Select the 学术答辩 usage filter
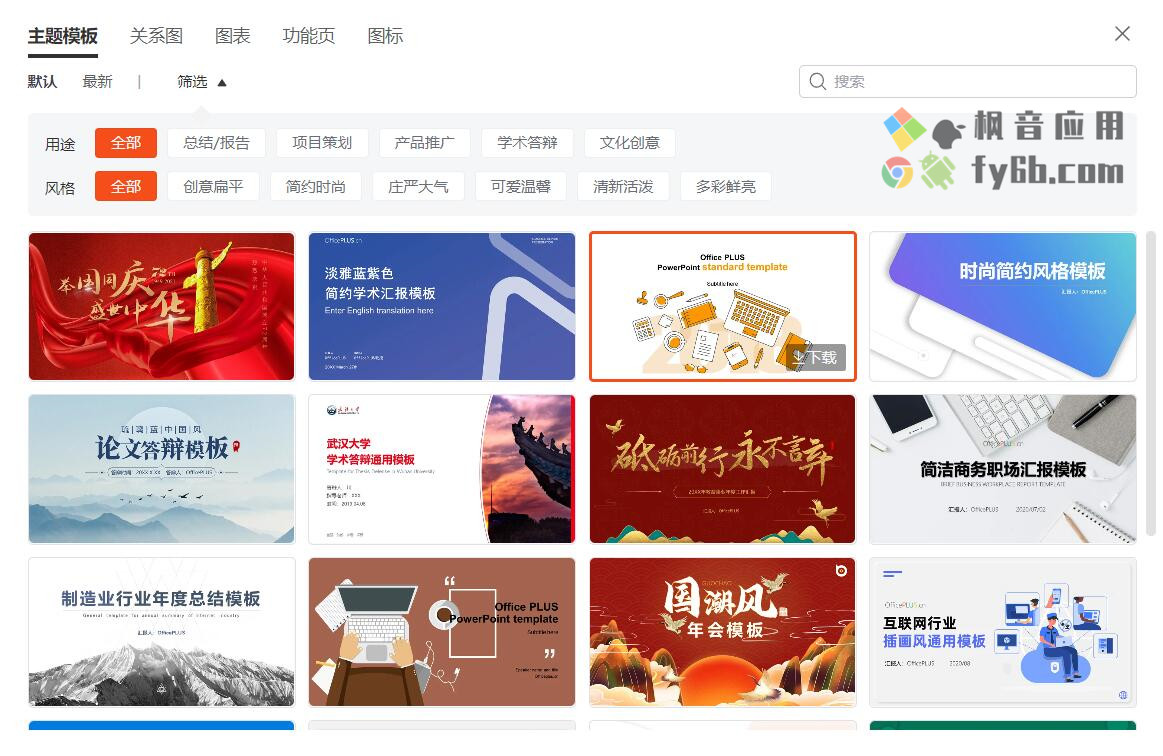 (x=527, y=142)
